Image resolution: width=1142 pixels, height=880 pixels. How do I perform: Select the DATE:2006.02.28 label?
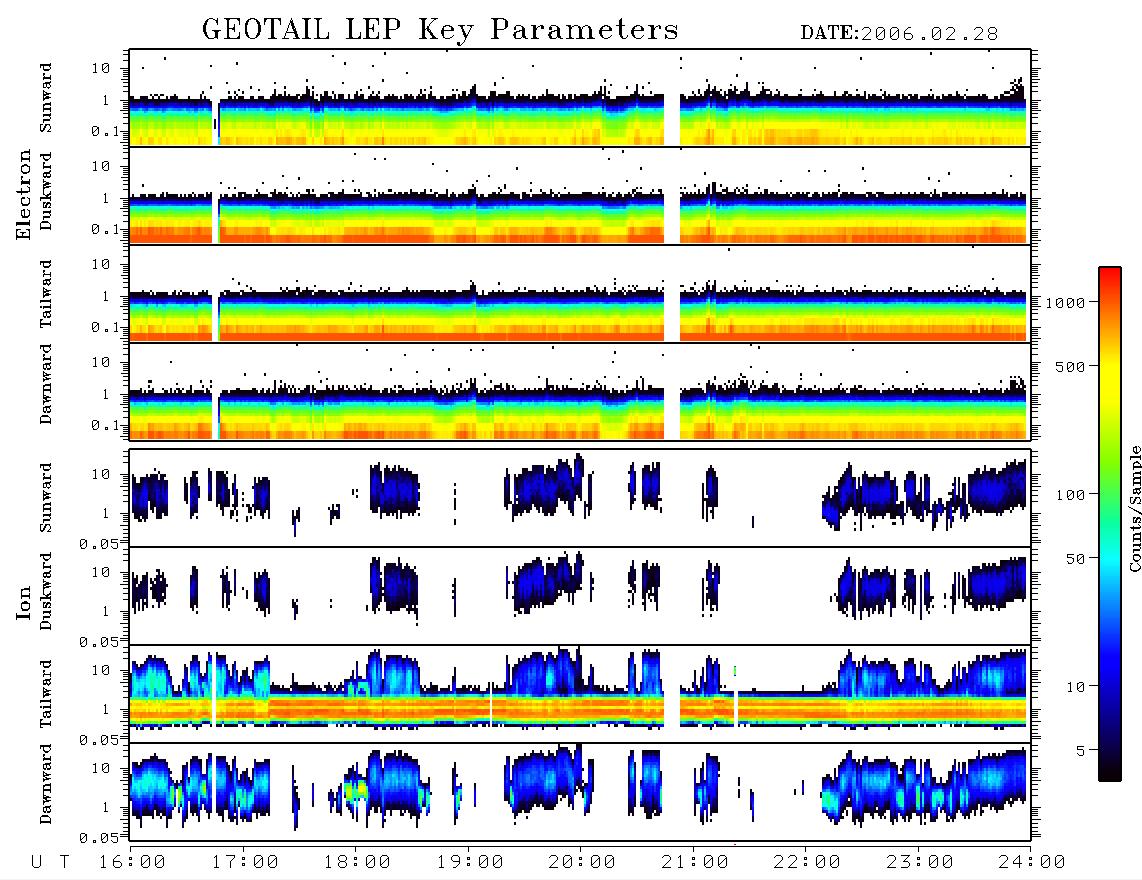899,34
